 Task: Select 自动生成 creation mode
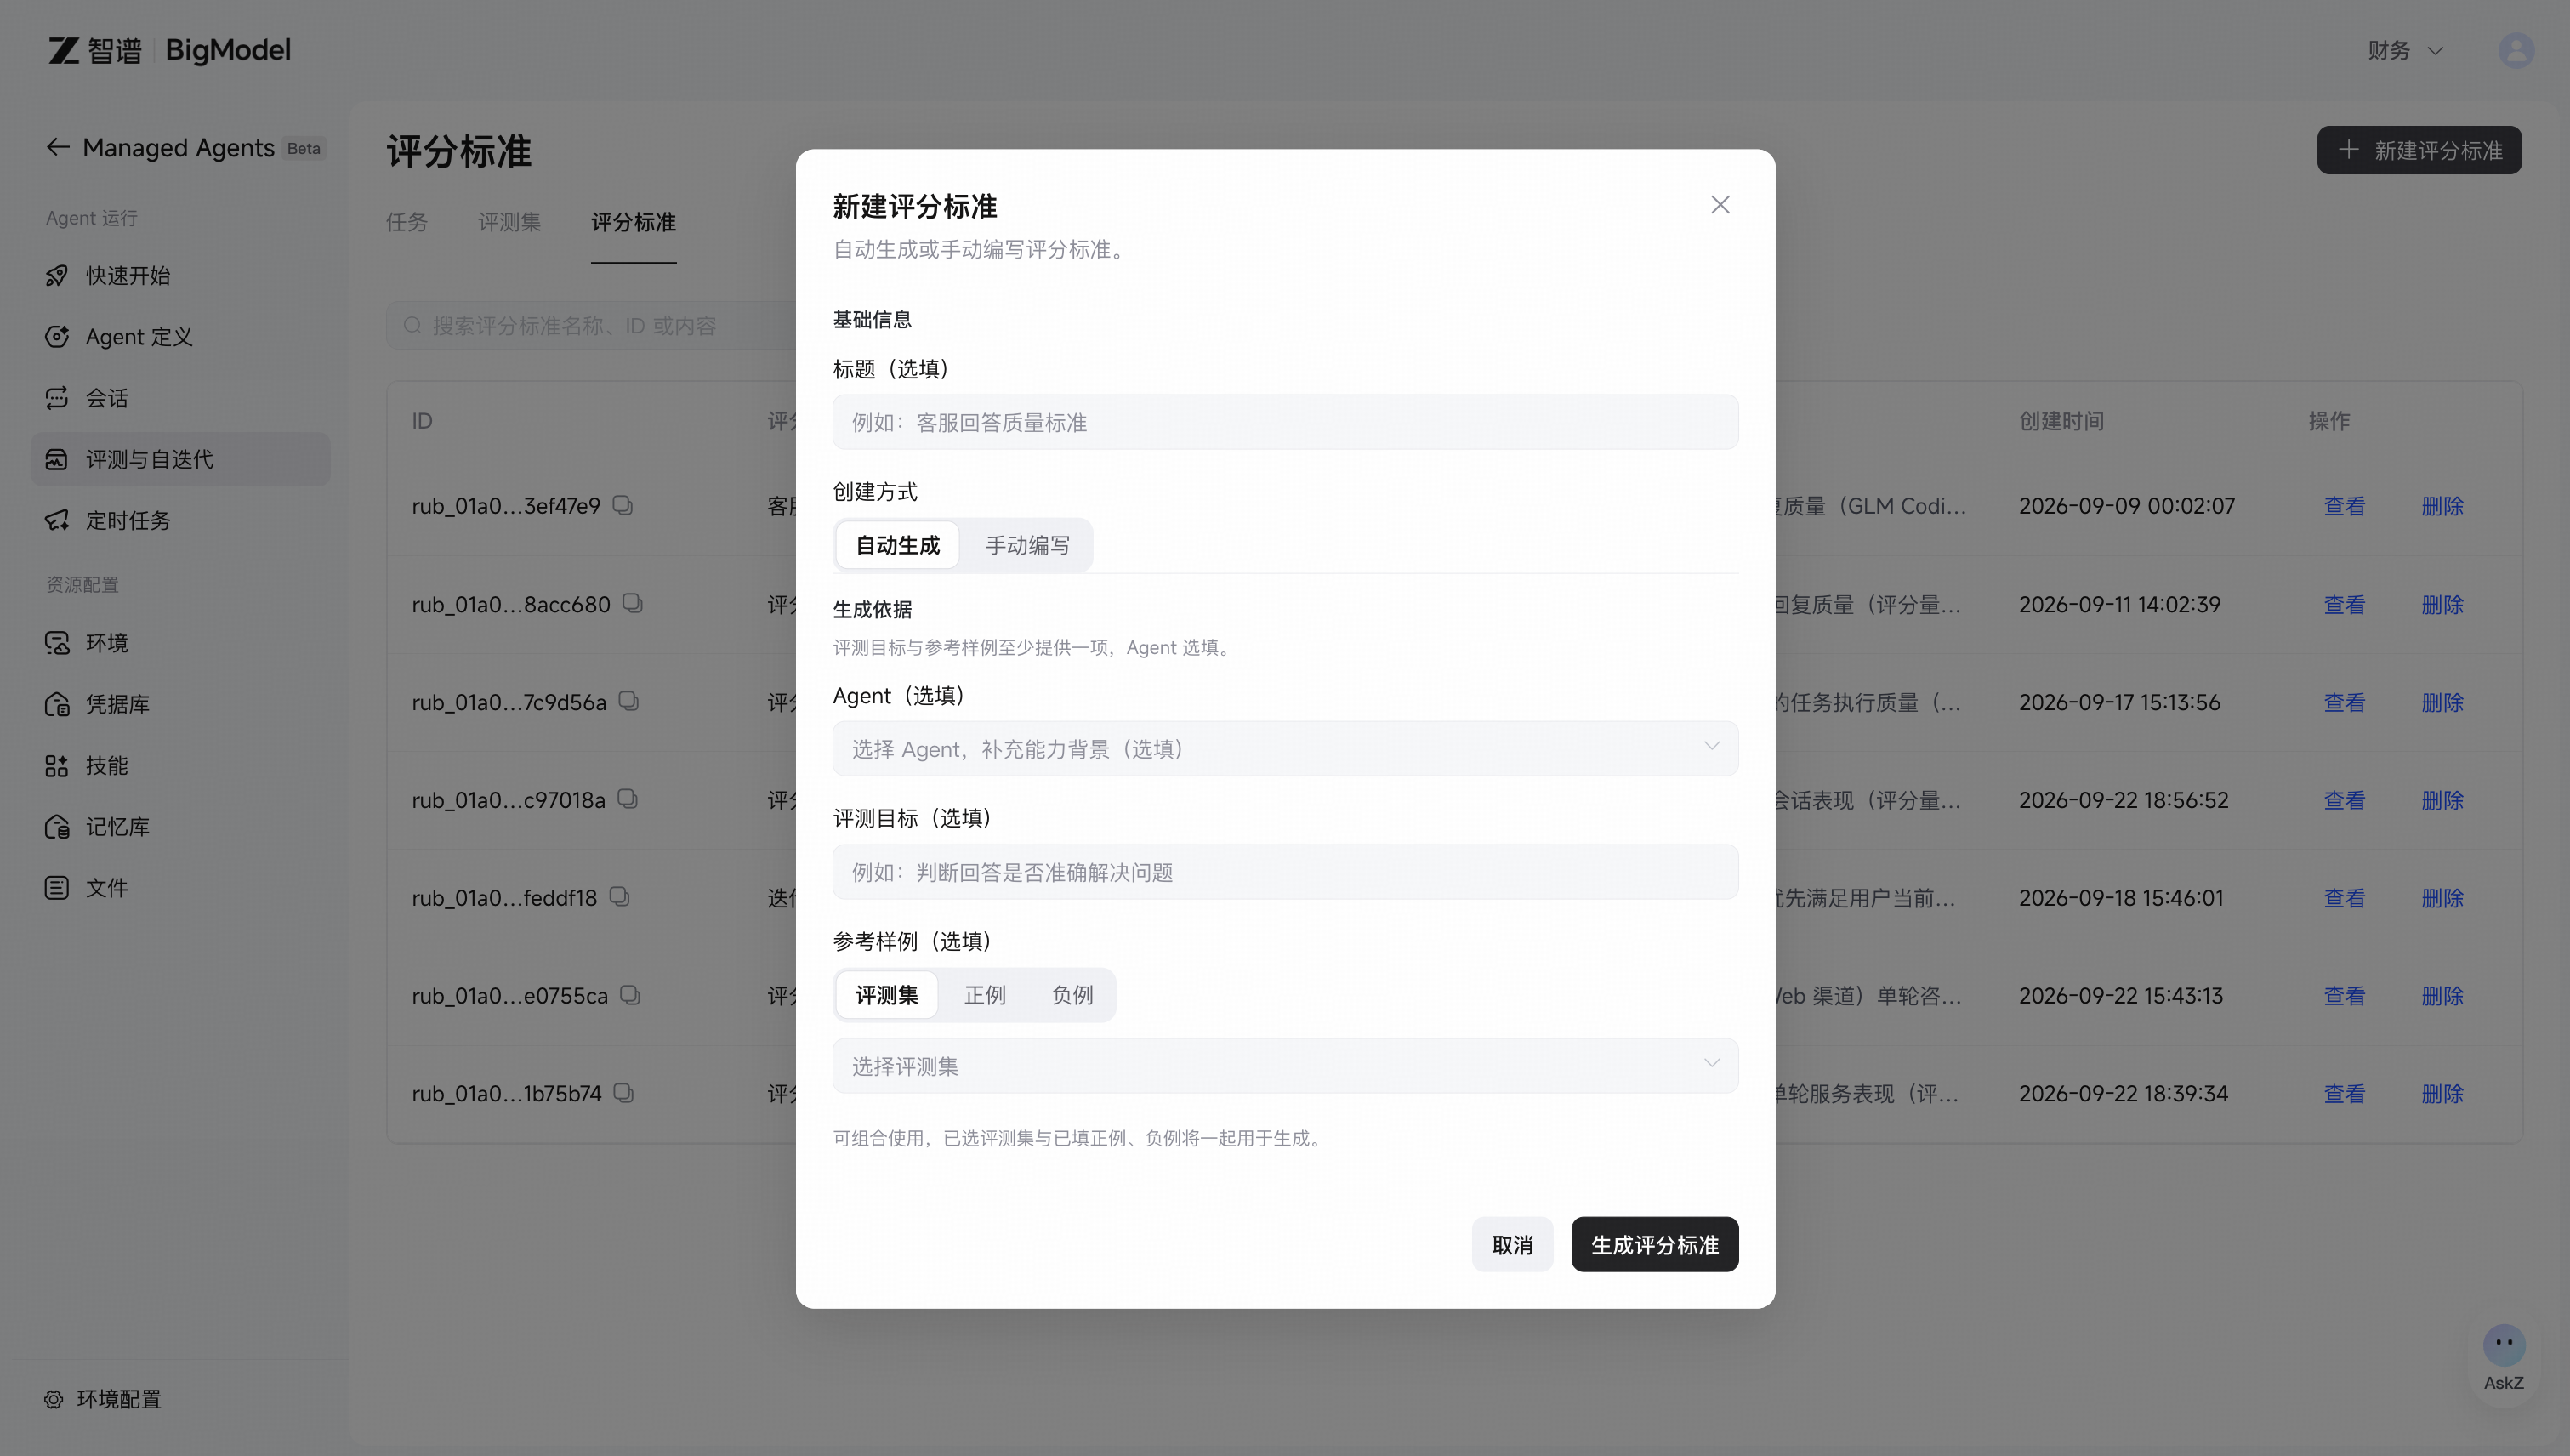click(897, 545)
